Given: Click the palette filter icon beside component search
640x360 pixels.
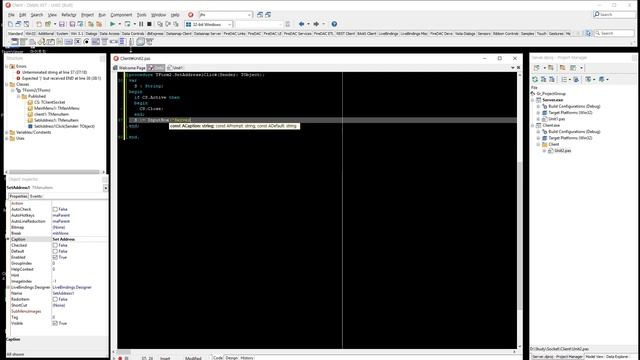Looking at the screenshot, I should coord(588,33).
